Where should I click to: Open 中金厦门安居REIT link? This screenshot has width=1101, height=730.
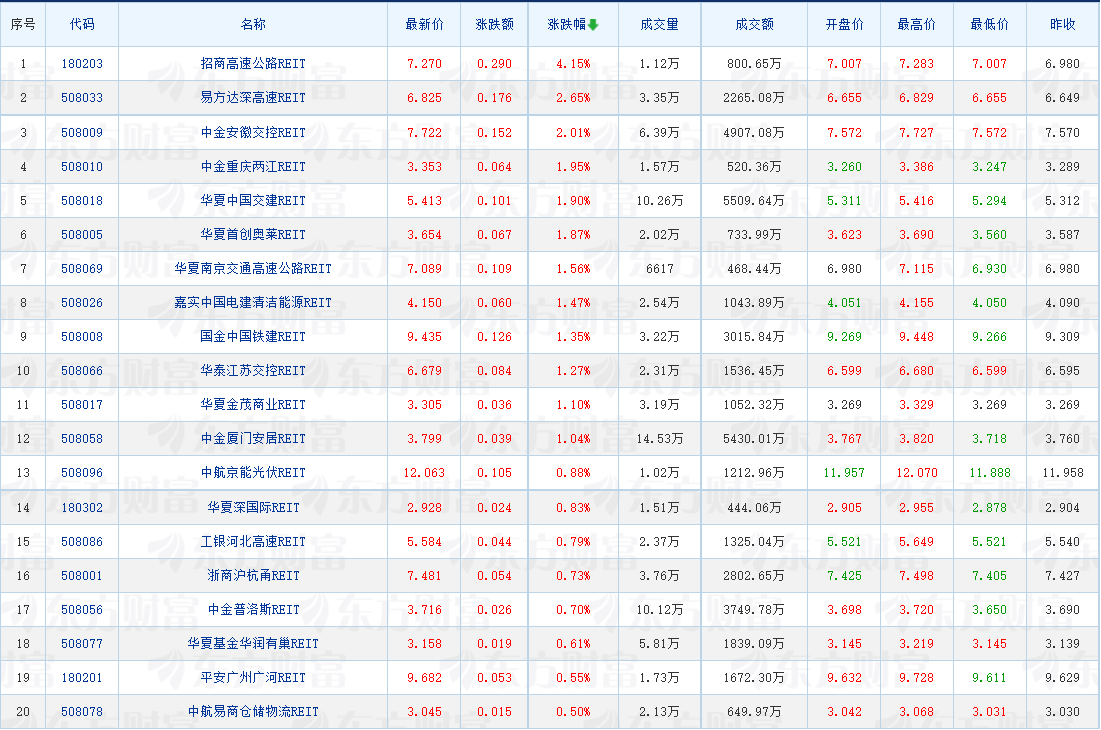pyautogui.click(x=253, y=438)
